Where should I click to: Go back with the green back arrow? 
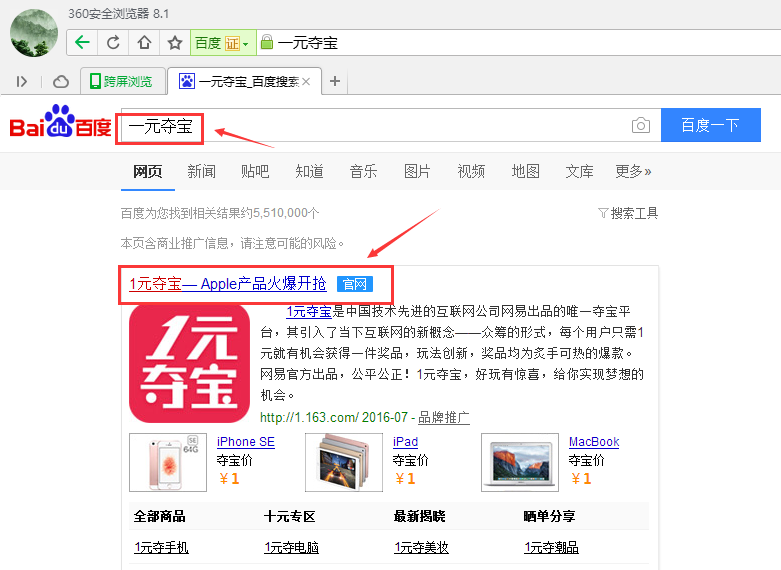82,42
